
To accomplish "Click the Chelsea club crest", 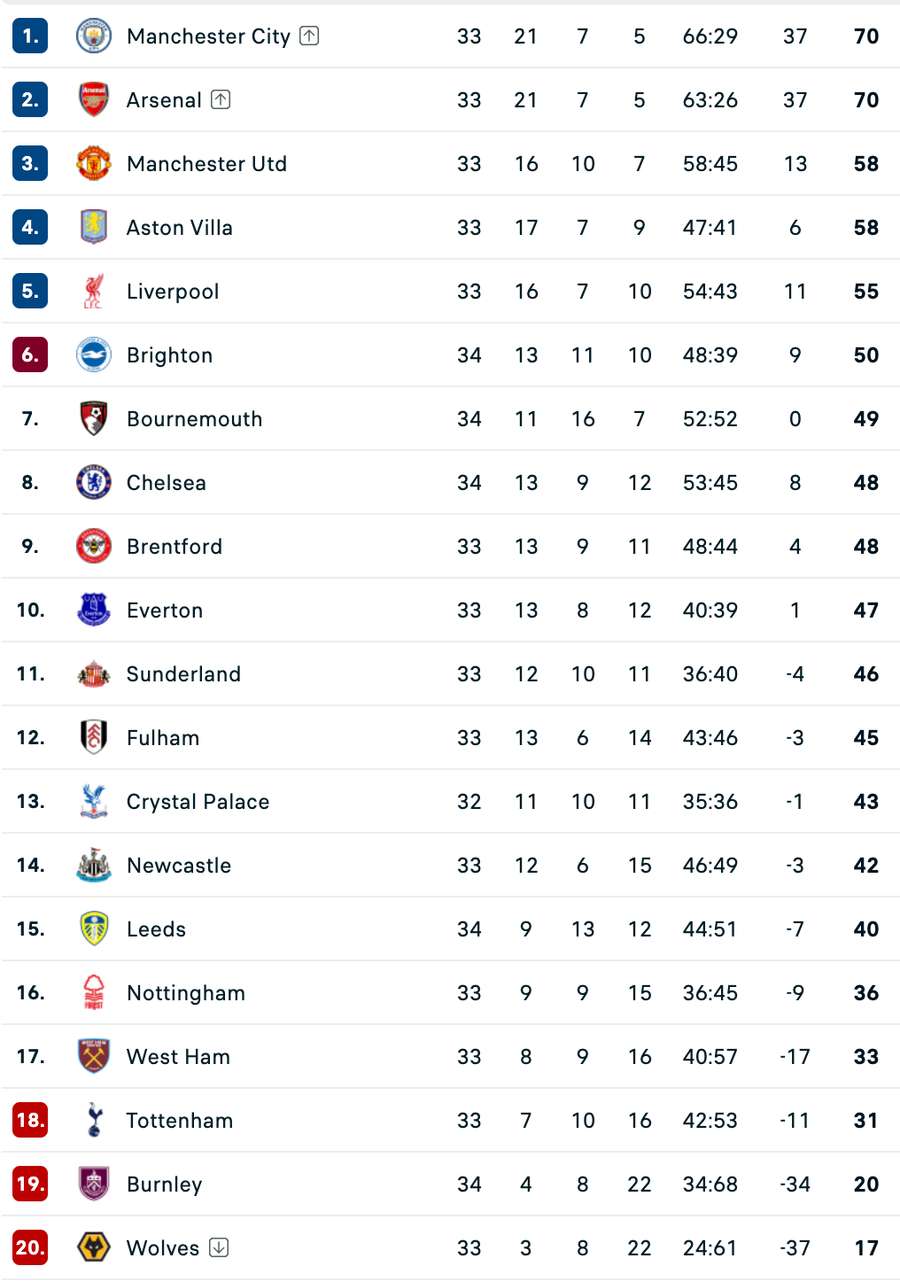I will [x=93, y=482].
